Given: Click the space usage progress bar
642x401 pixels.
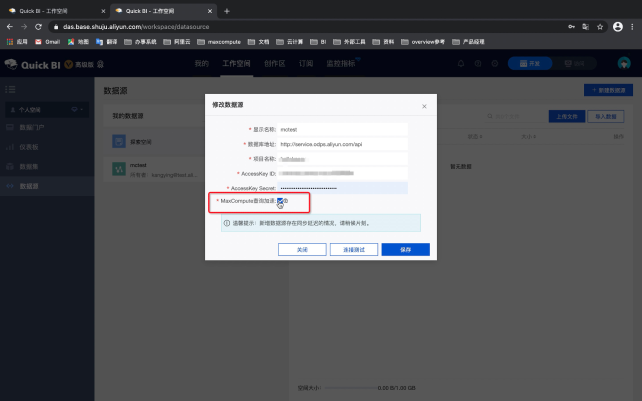Looking at the screenshot, I should click(349, 388).
